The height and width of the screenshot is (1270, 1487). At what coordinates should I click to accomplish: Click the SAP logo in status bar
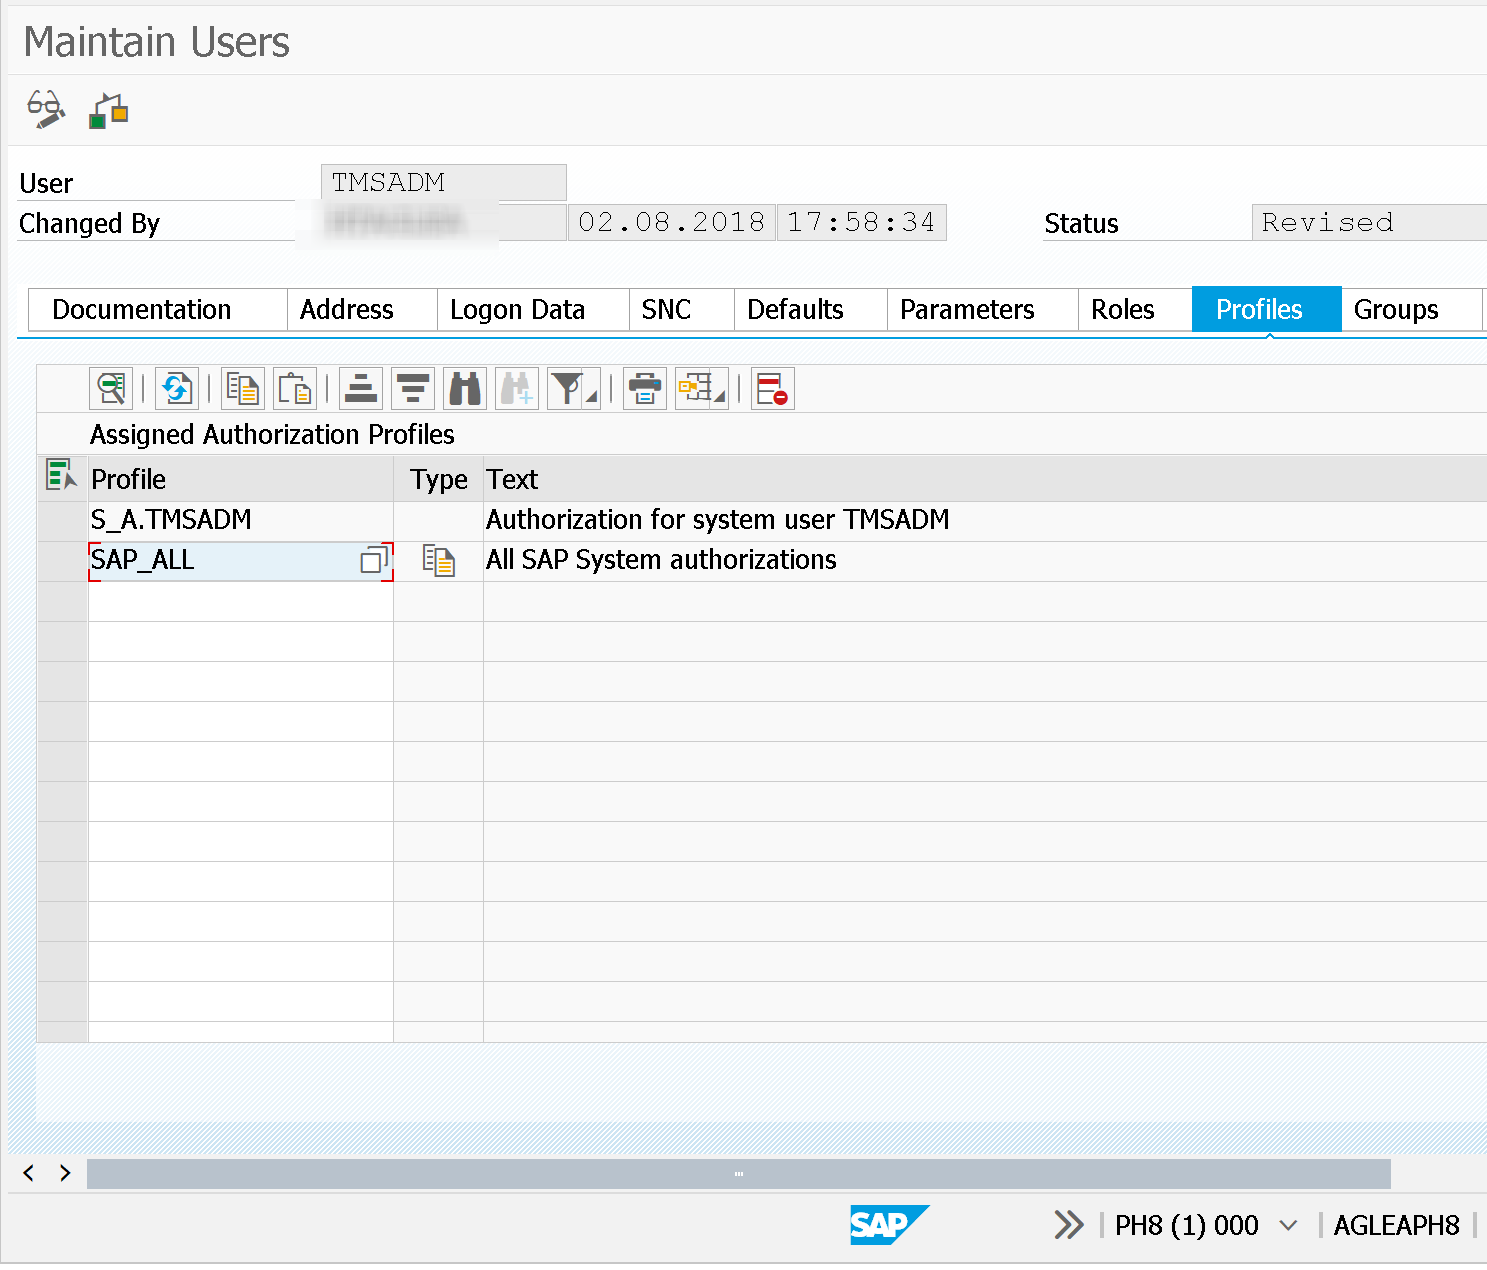(x=889, y=1225)
